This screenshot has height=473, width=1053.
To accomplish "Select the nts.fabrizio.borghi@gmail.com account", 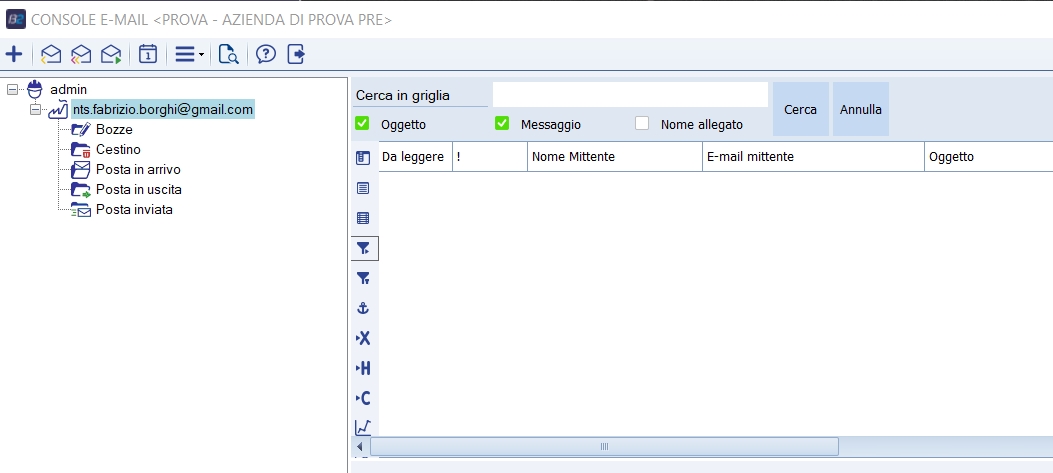I will pos(163,110).
